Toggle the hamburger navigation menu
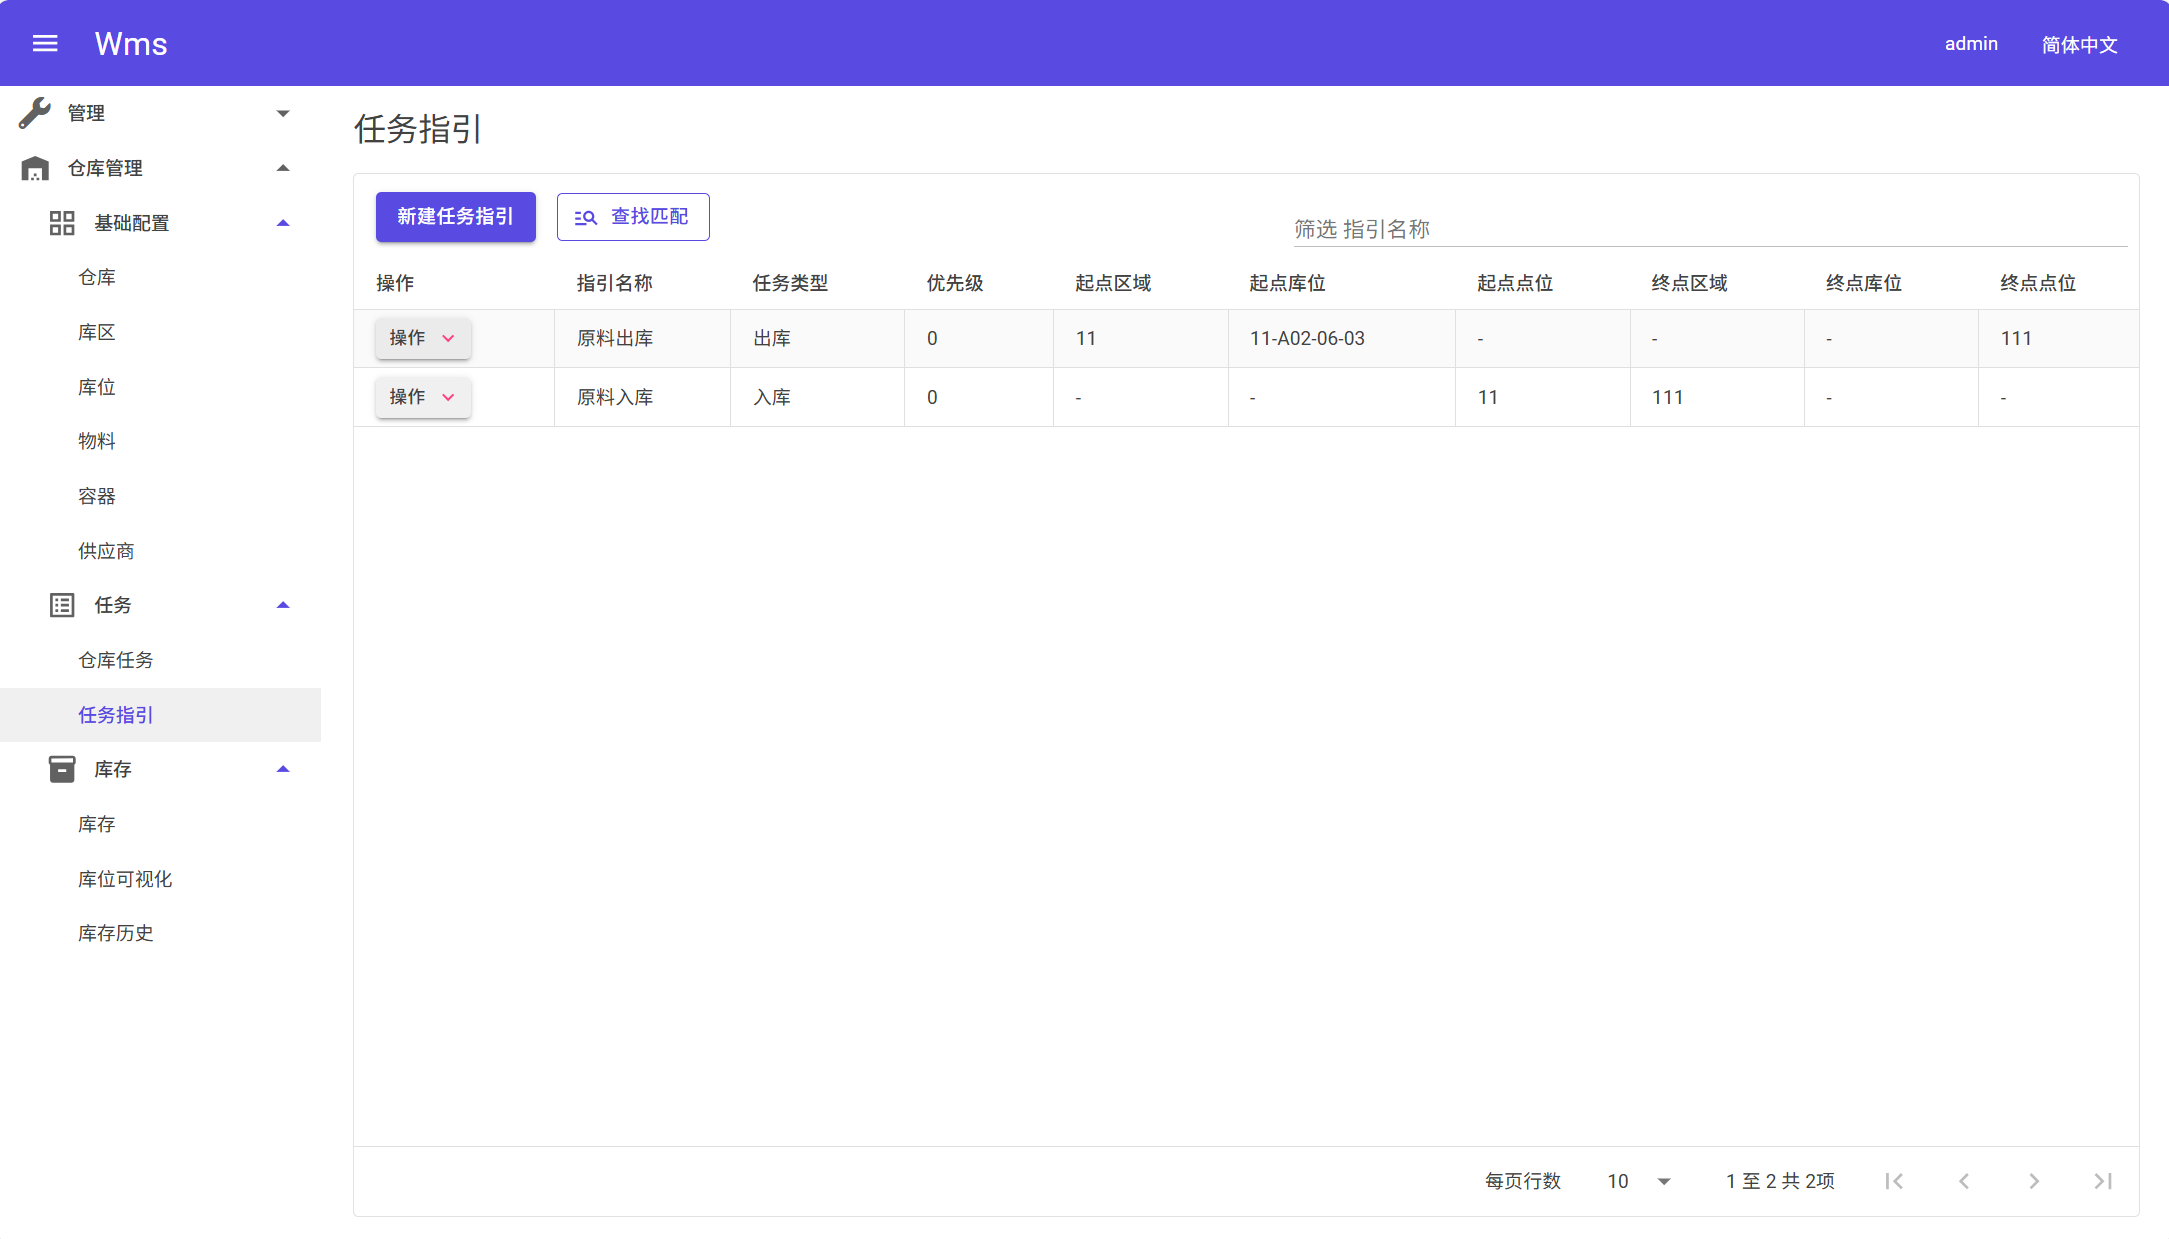The image size is (2169, 1239). click(45, 43)
